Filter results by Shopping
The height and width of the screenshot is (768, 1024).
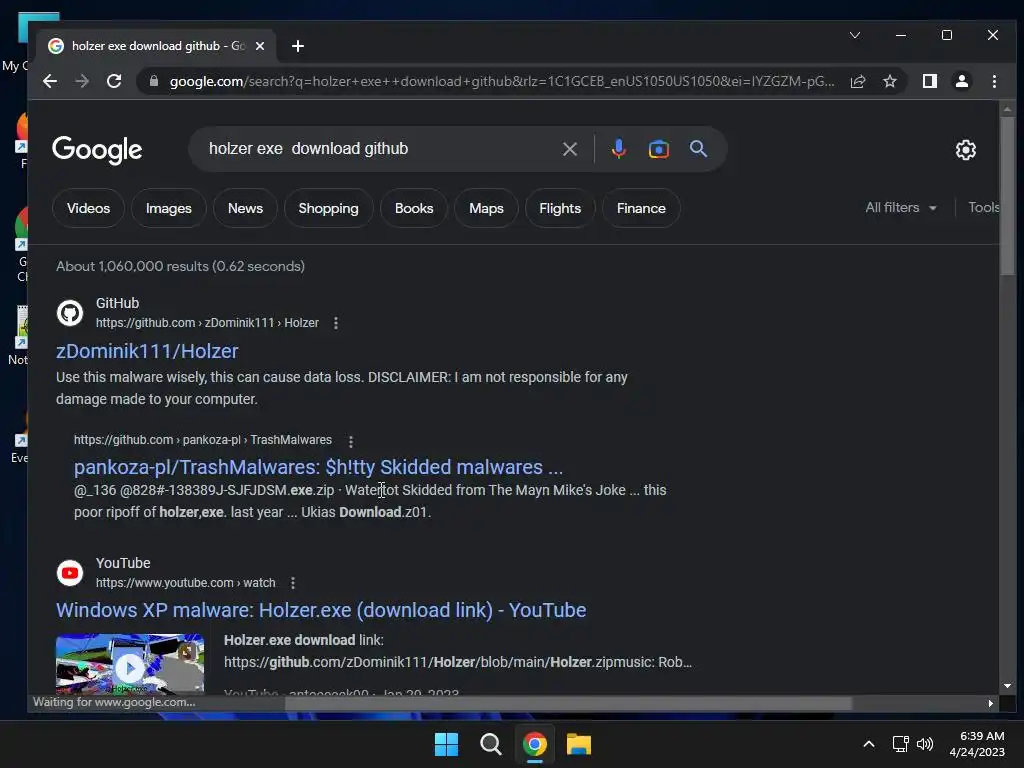pyautogui.click(x=328, y=208)
